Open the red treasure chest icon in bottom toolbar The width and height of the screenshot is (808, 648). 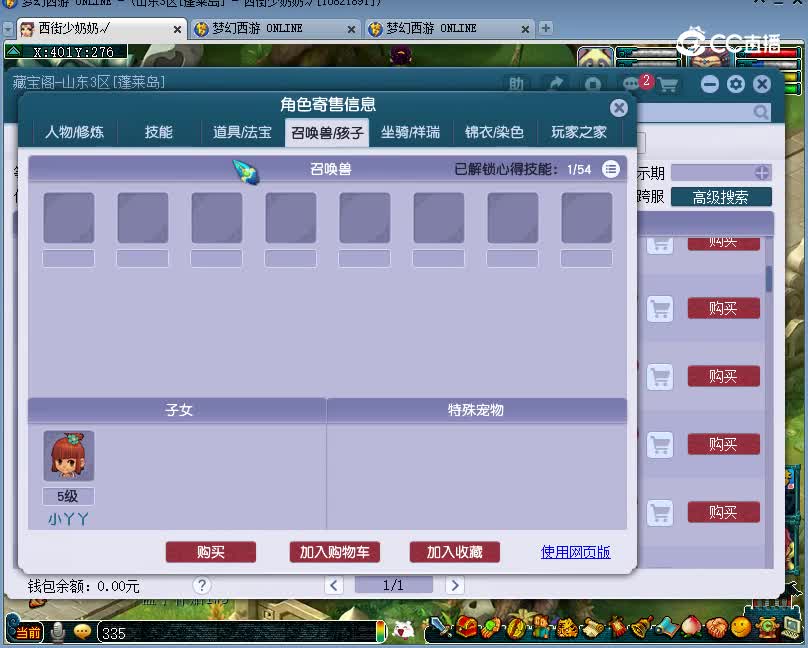(x=467, y=626)
